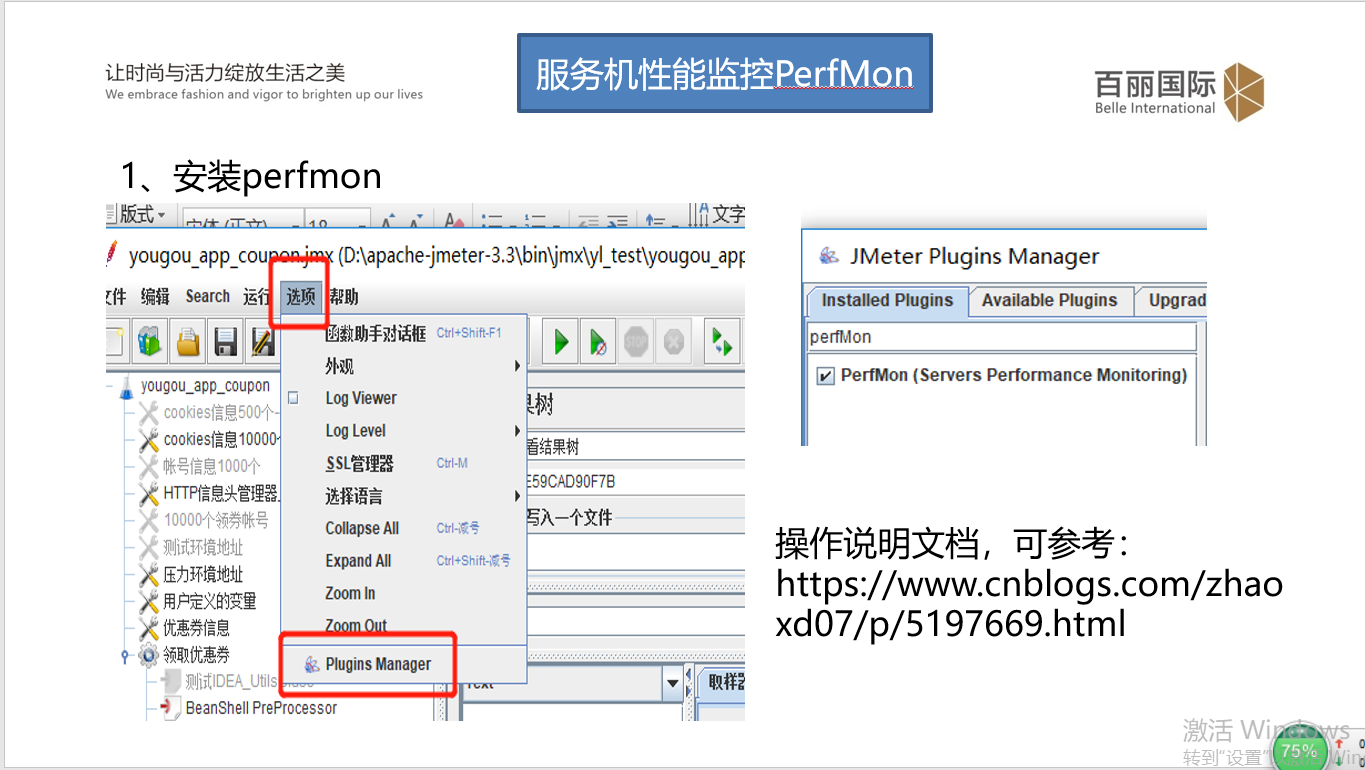
Task: Click the 选项 menu
Action: [301, 296]
